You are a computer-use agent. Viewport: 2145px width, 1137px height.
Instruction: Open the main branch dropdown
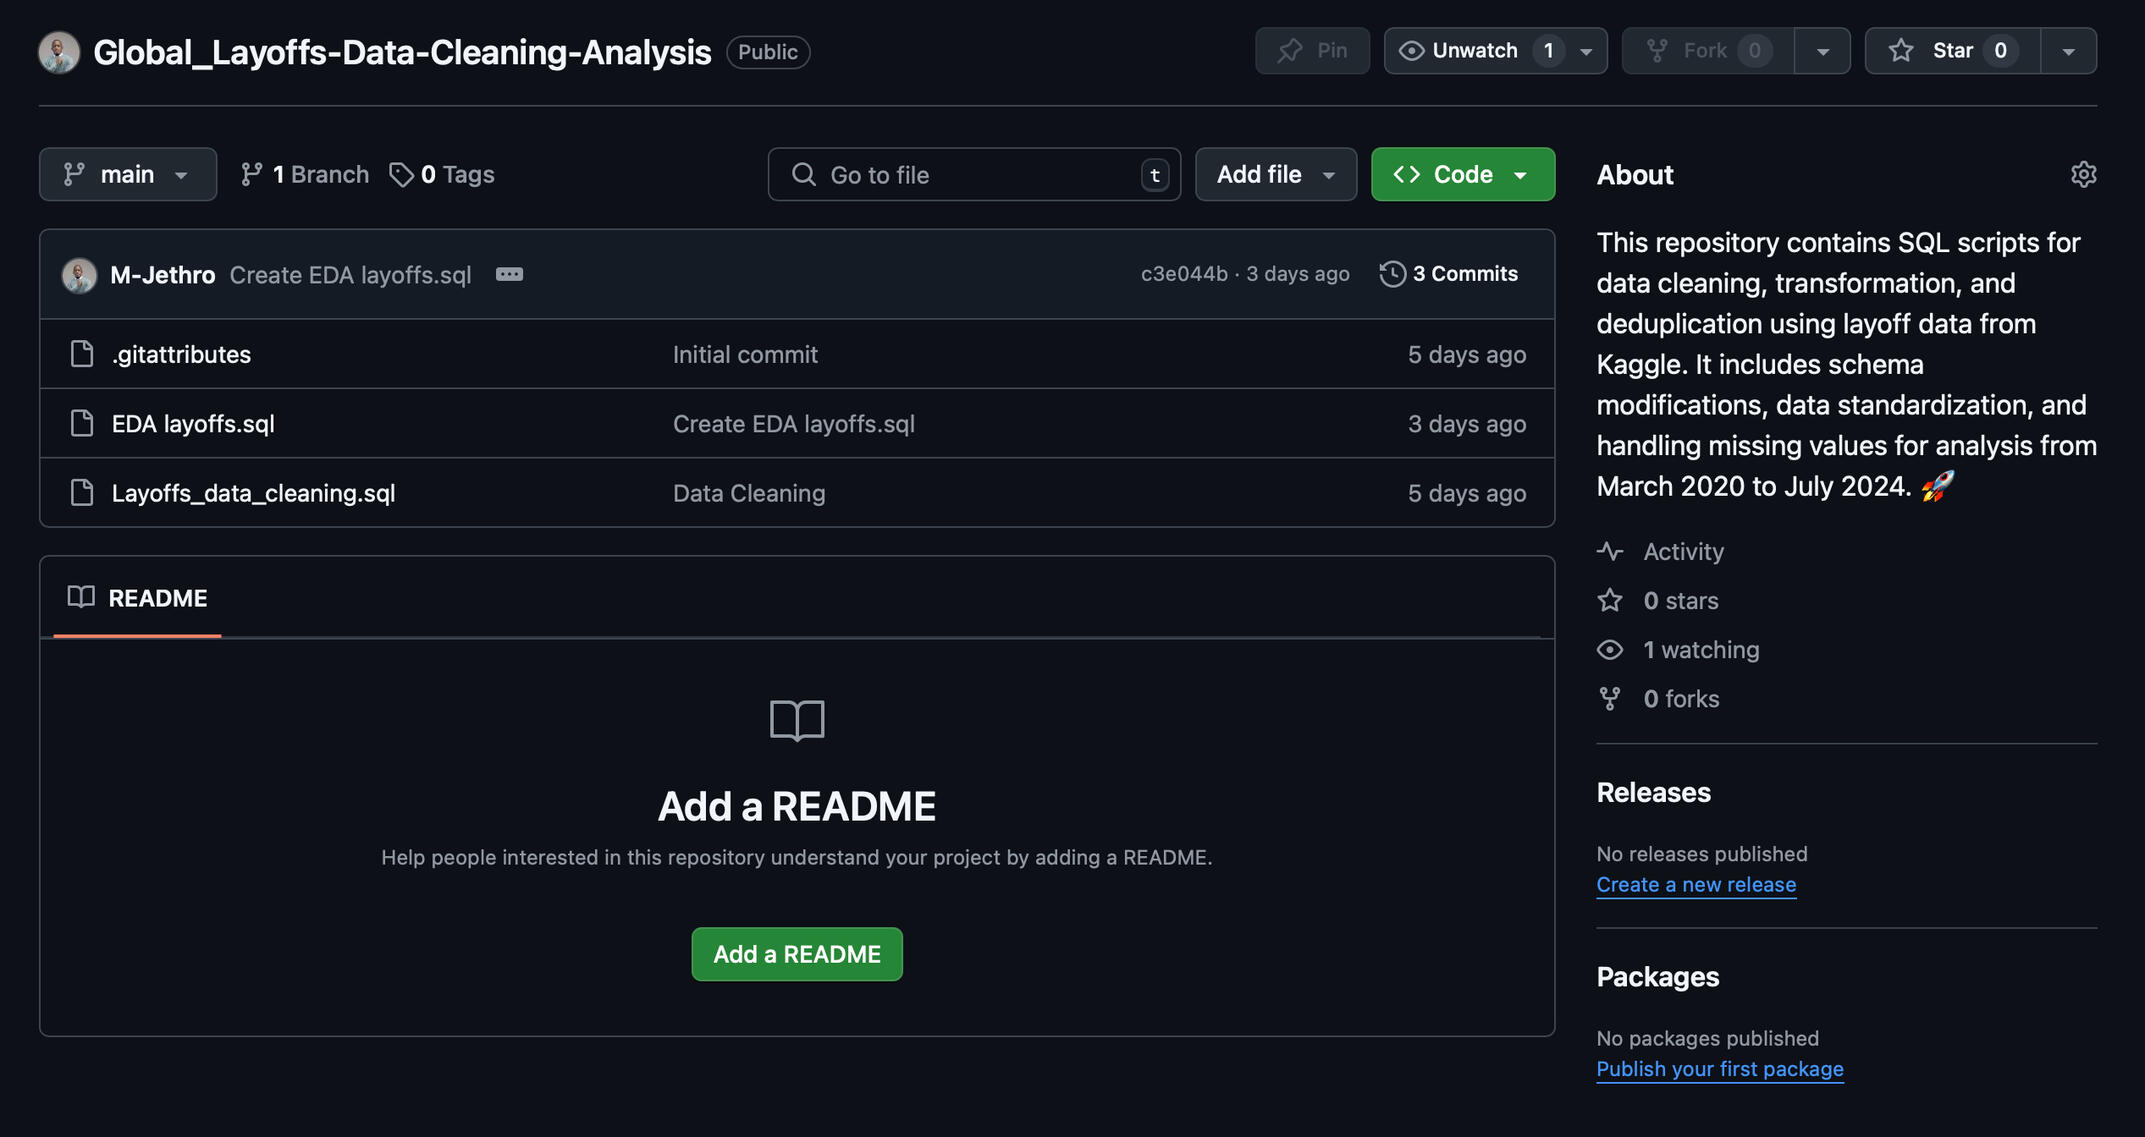[x=127, y=175]
